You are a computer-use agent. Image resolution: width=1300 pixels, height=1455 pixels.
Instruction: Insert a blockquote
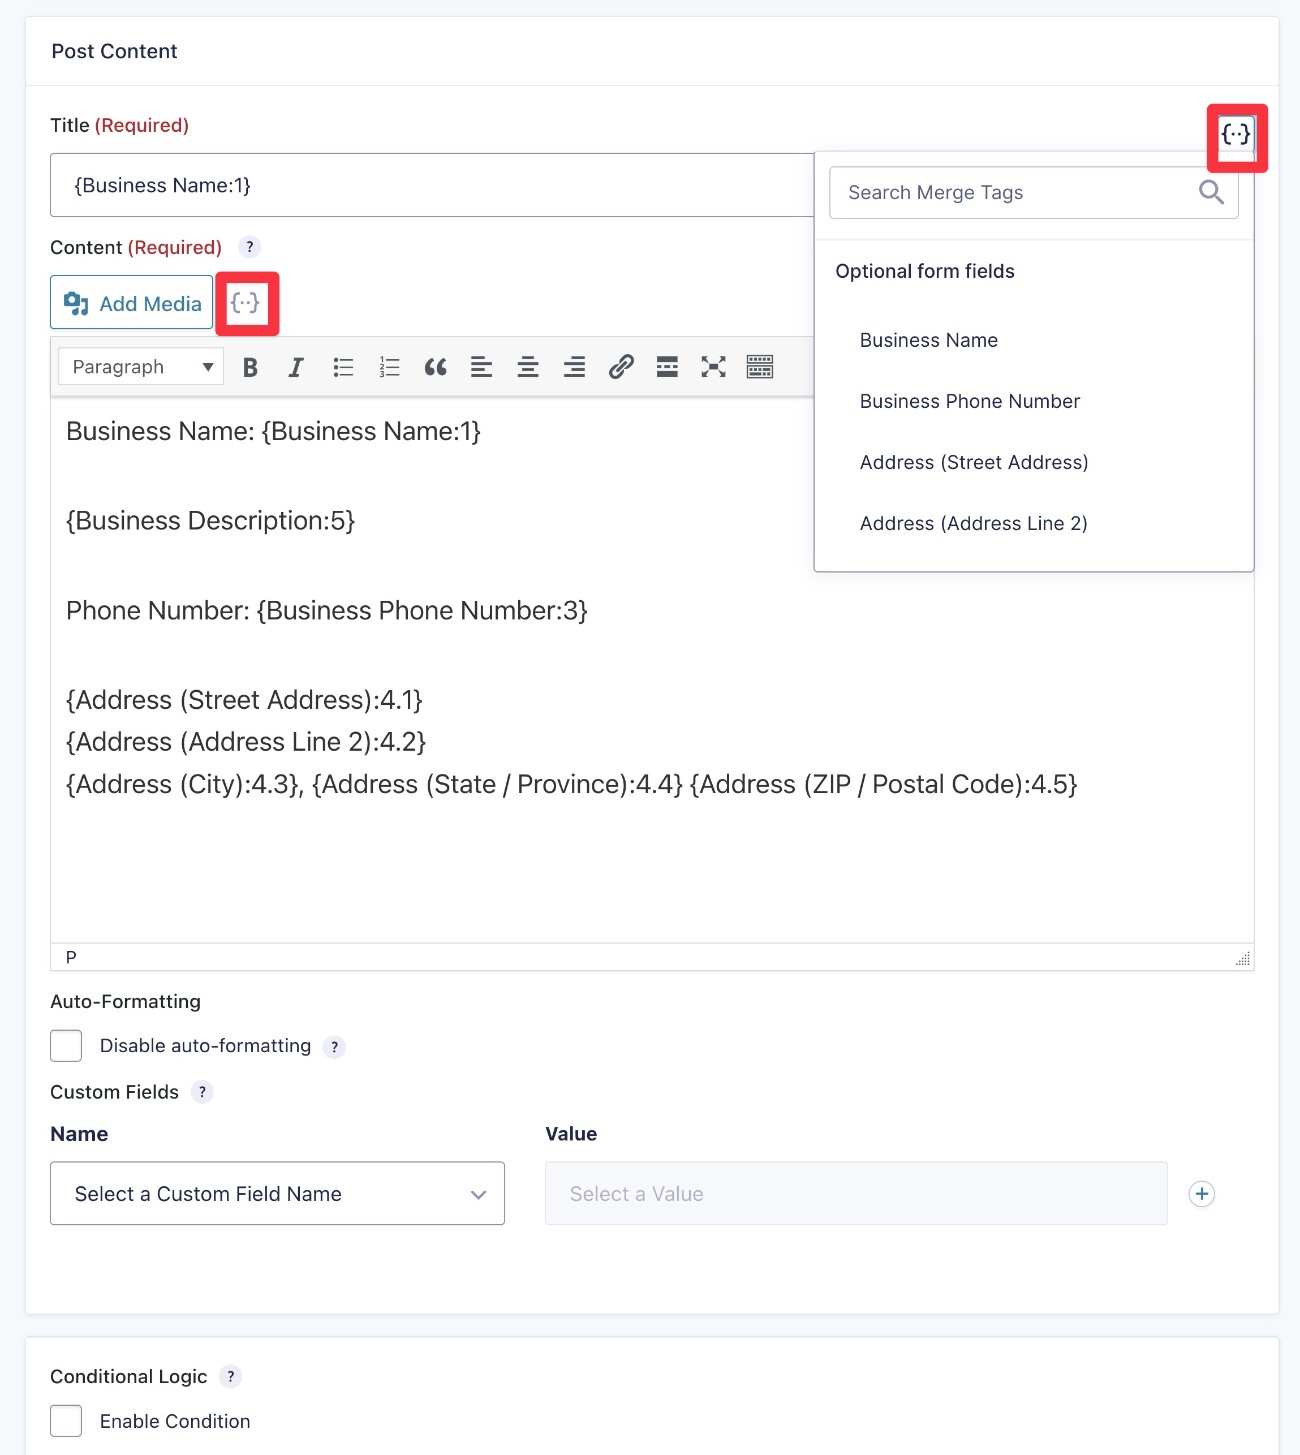click(435, 367)
